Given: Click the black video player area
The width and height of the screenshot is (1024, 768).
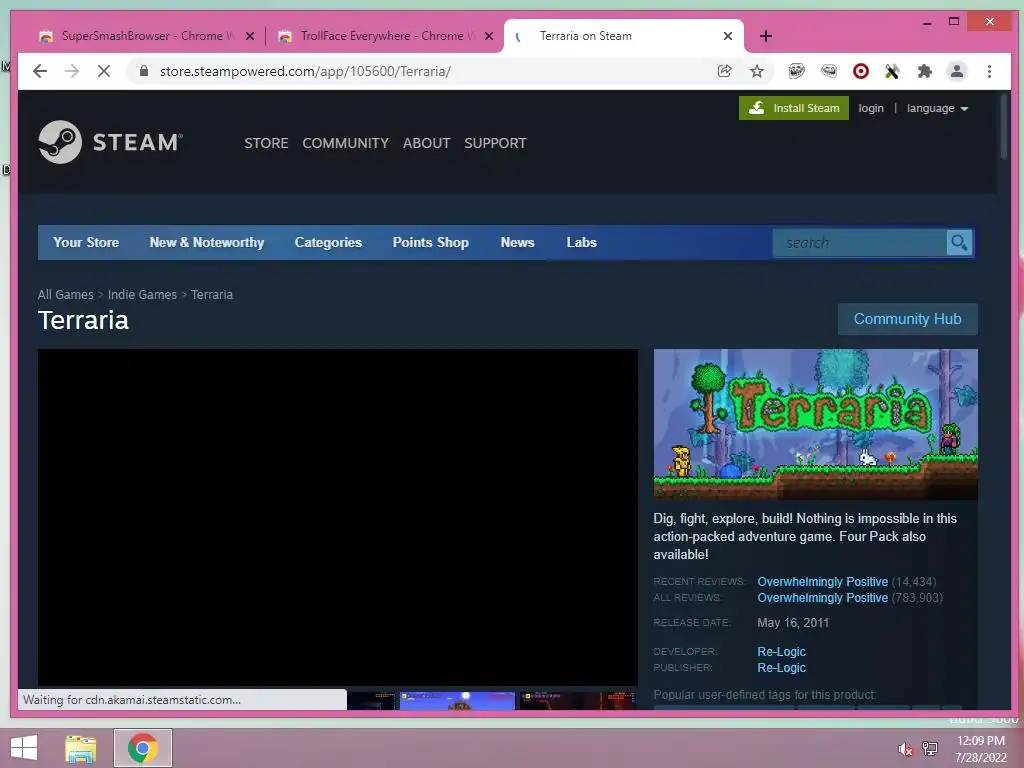Looking at the screenshot, I should (338, 517).
